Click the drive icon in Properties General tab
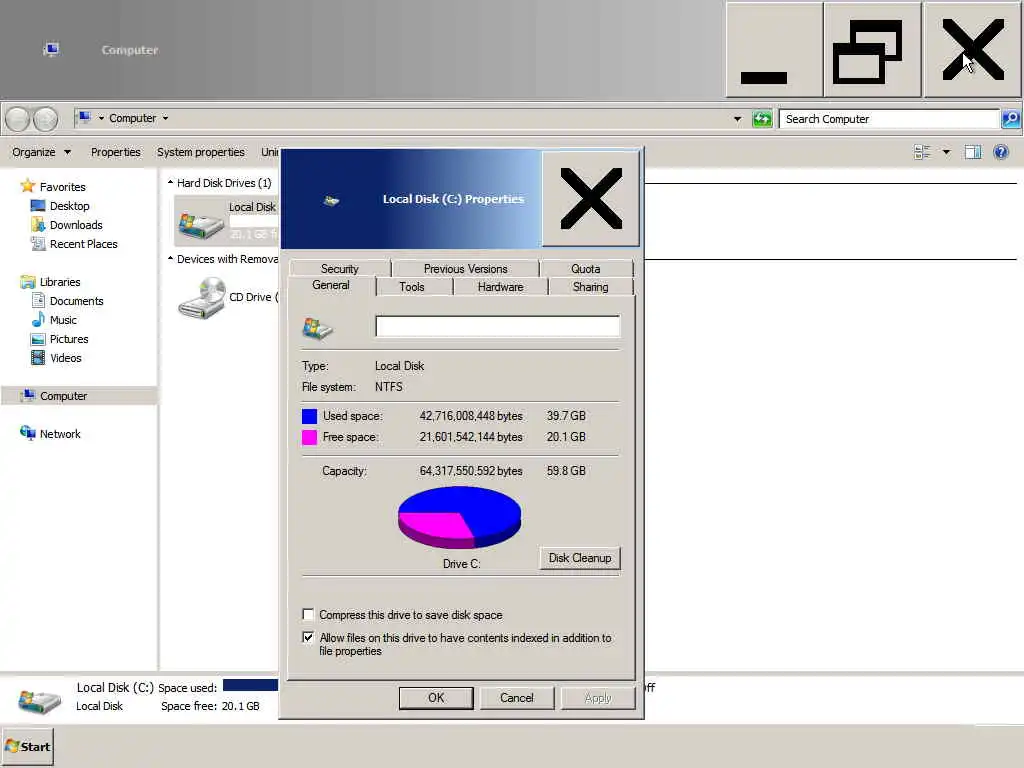Viewport: 1024px width, 768px height. (x=317, y=328)
